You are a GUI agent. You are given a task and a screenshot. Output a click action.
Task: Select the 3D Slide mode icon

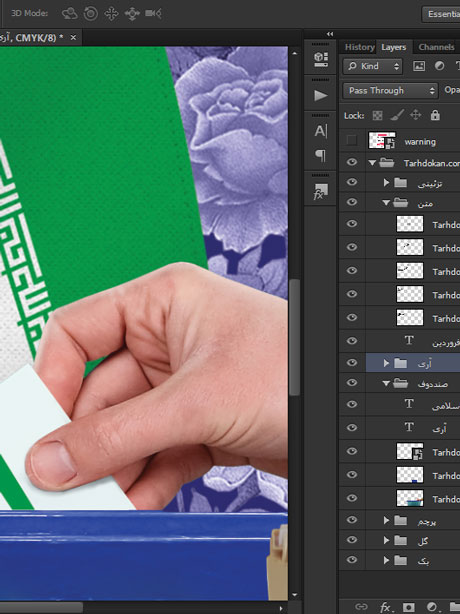pyautogui.click(x=132, y=14)
